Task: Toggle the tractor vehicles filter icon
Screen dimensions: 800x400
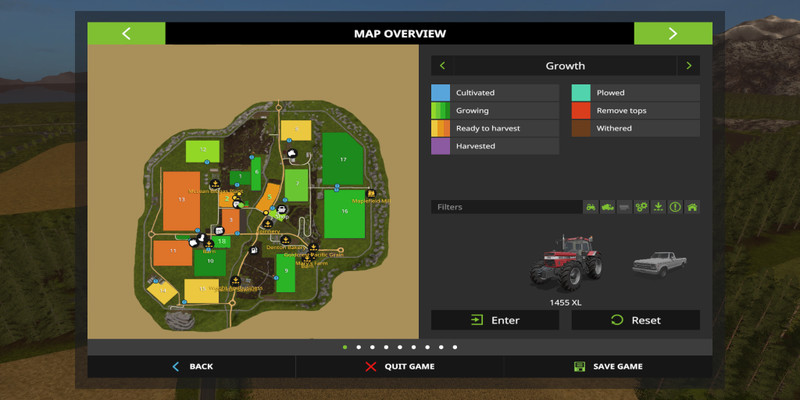Action: 591,207
